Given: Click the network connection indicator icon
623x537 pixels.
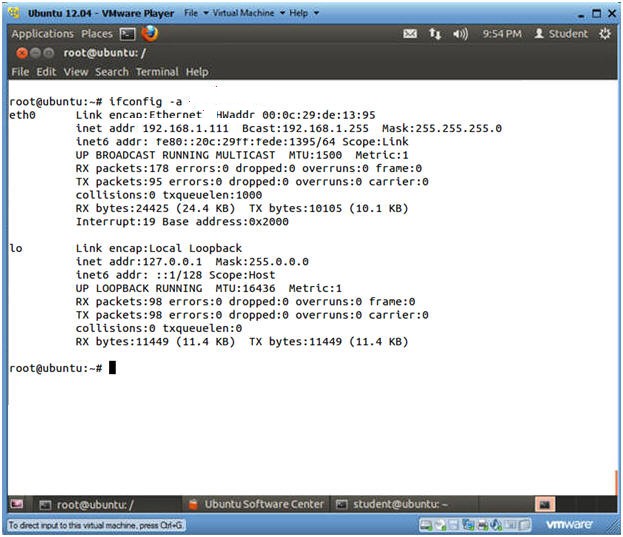Looking at the screenshot, I should (x=435, y=34).
